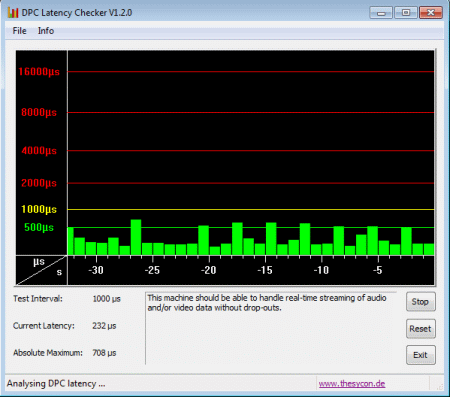
Task: Click the 16000µs red scale label
Action: click(x=39, y=72)
